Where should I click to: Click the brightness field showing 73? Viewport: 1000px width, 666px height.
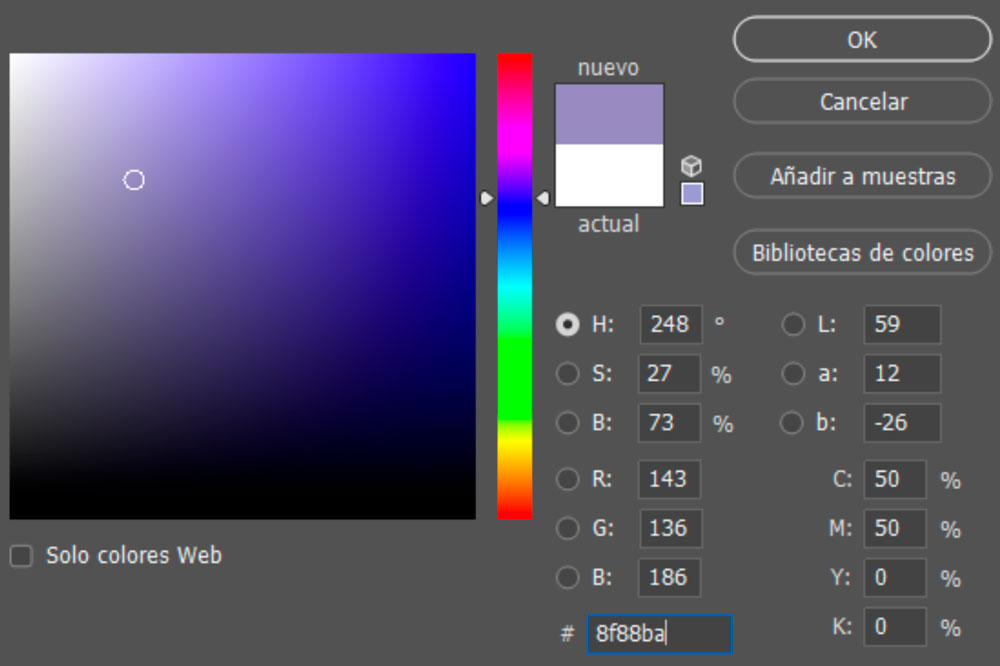click(x=670, y=423)
